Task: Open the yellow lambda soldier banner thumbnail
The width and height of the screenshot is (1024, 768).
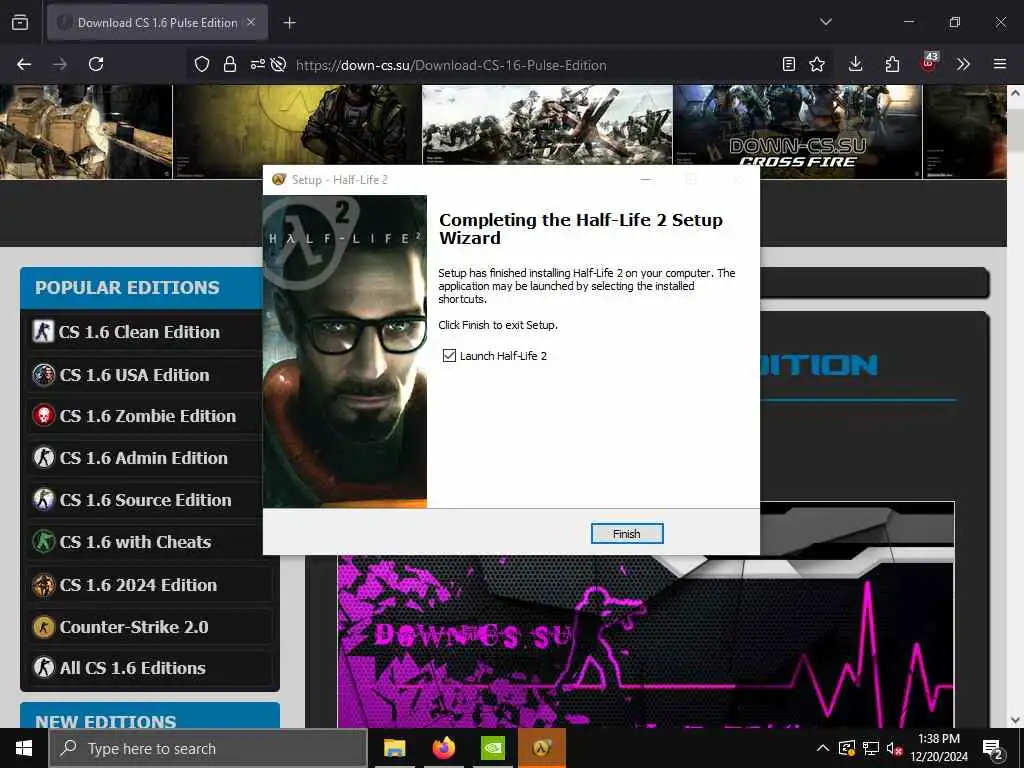Action: (298, 131)
